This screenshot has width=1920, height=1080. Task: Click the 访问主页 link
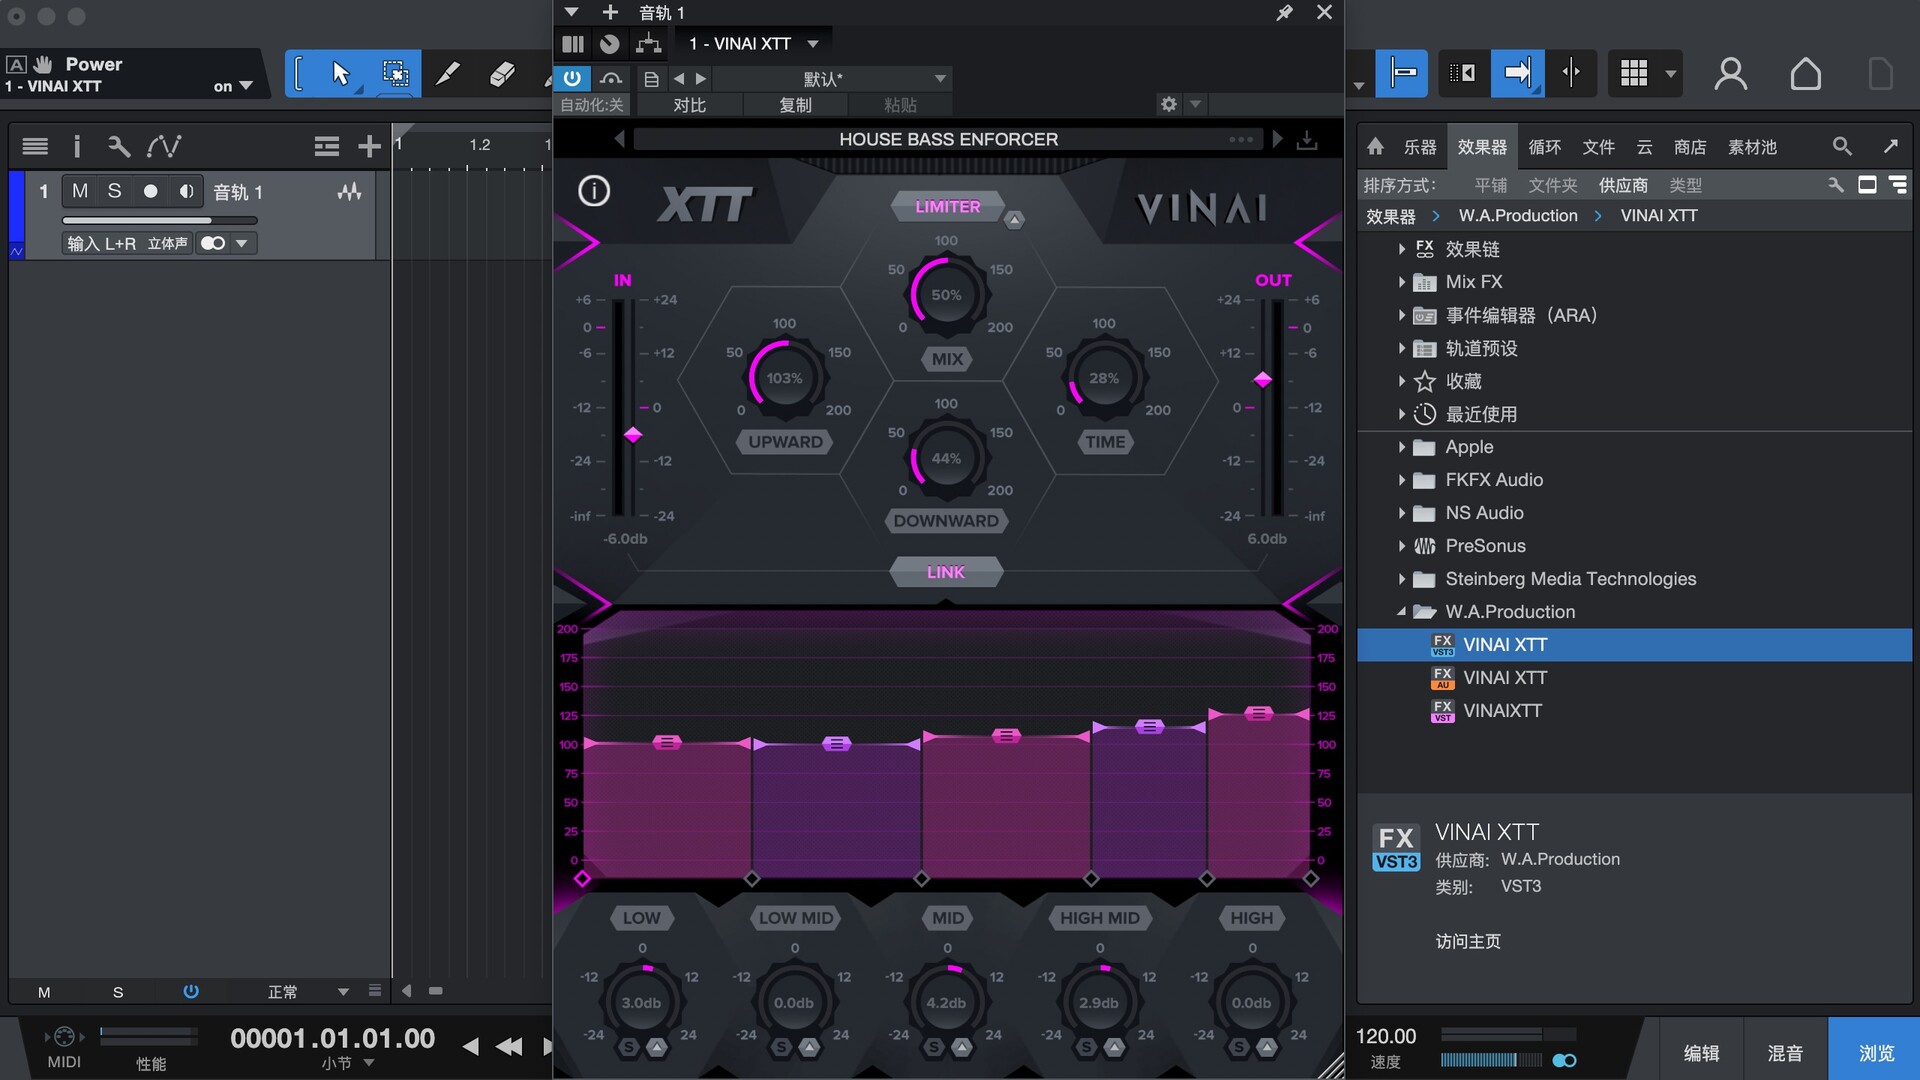click(x=1467, y=941)
